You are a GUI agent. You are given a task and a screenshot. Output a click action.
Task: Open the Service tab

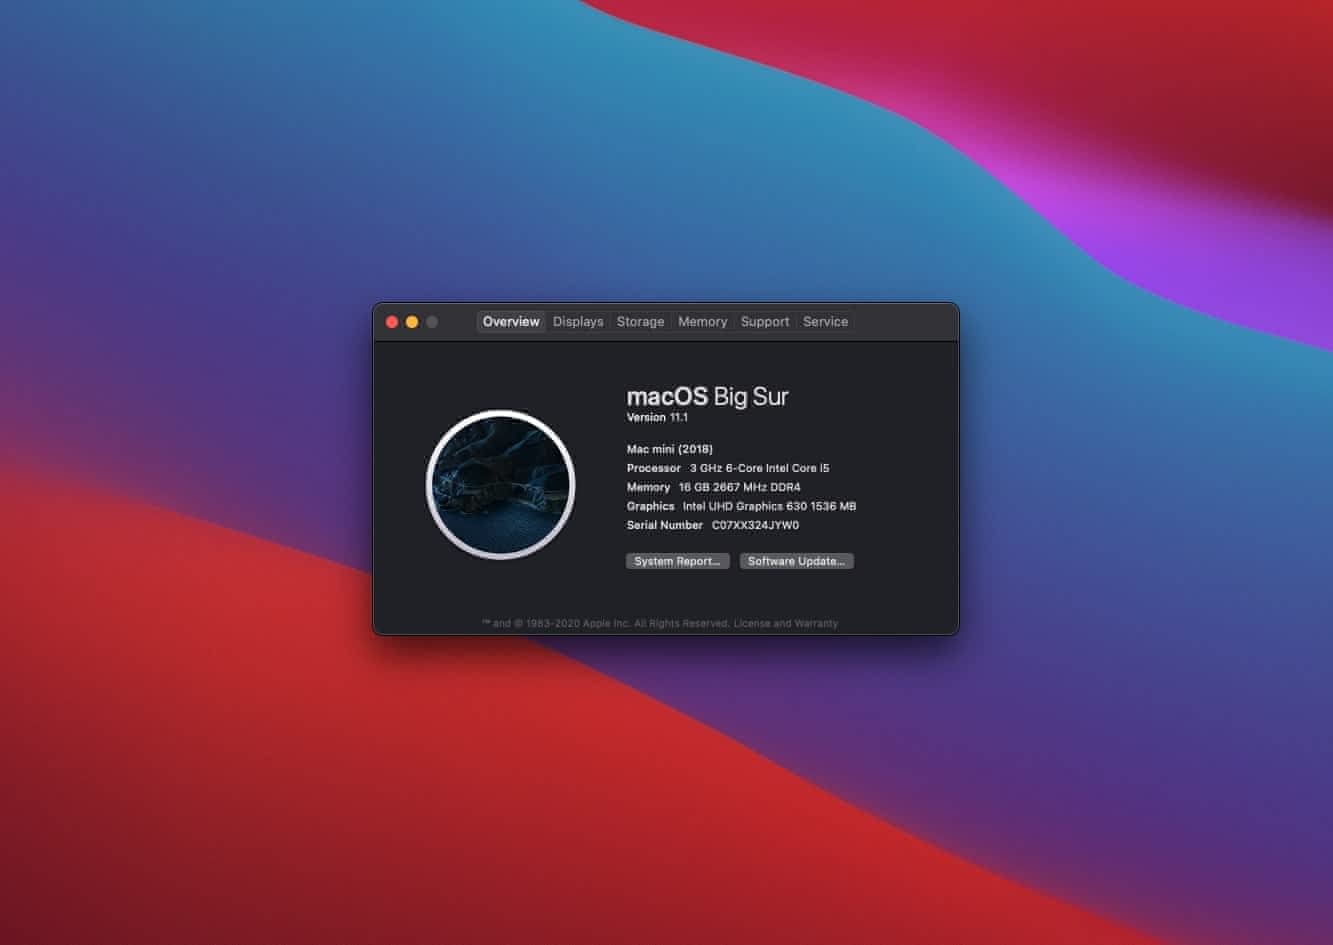click(825, 322)
